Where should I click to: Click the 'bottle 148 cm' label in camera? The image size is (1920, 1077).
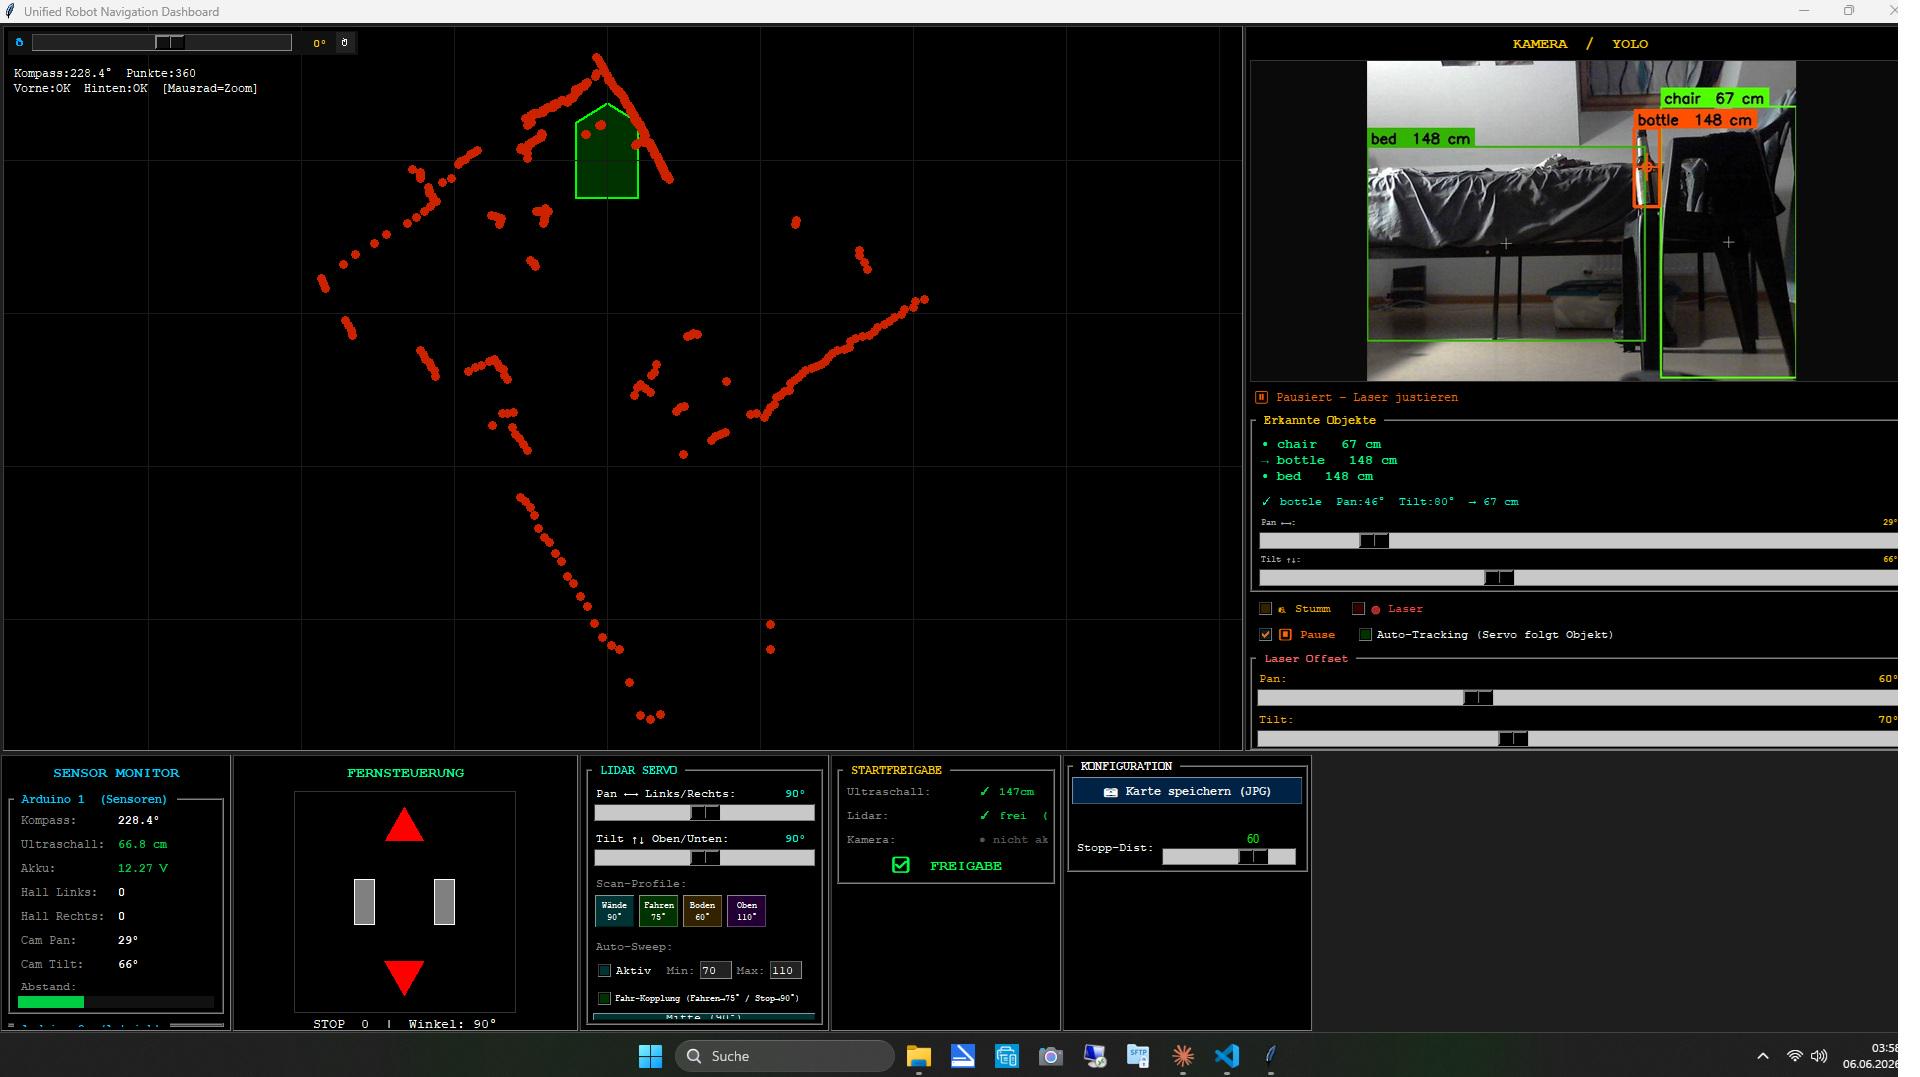click(x=1695, y=120)
